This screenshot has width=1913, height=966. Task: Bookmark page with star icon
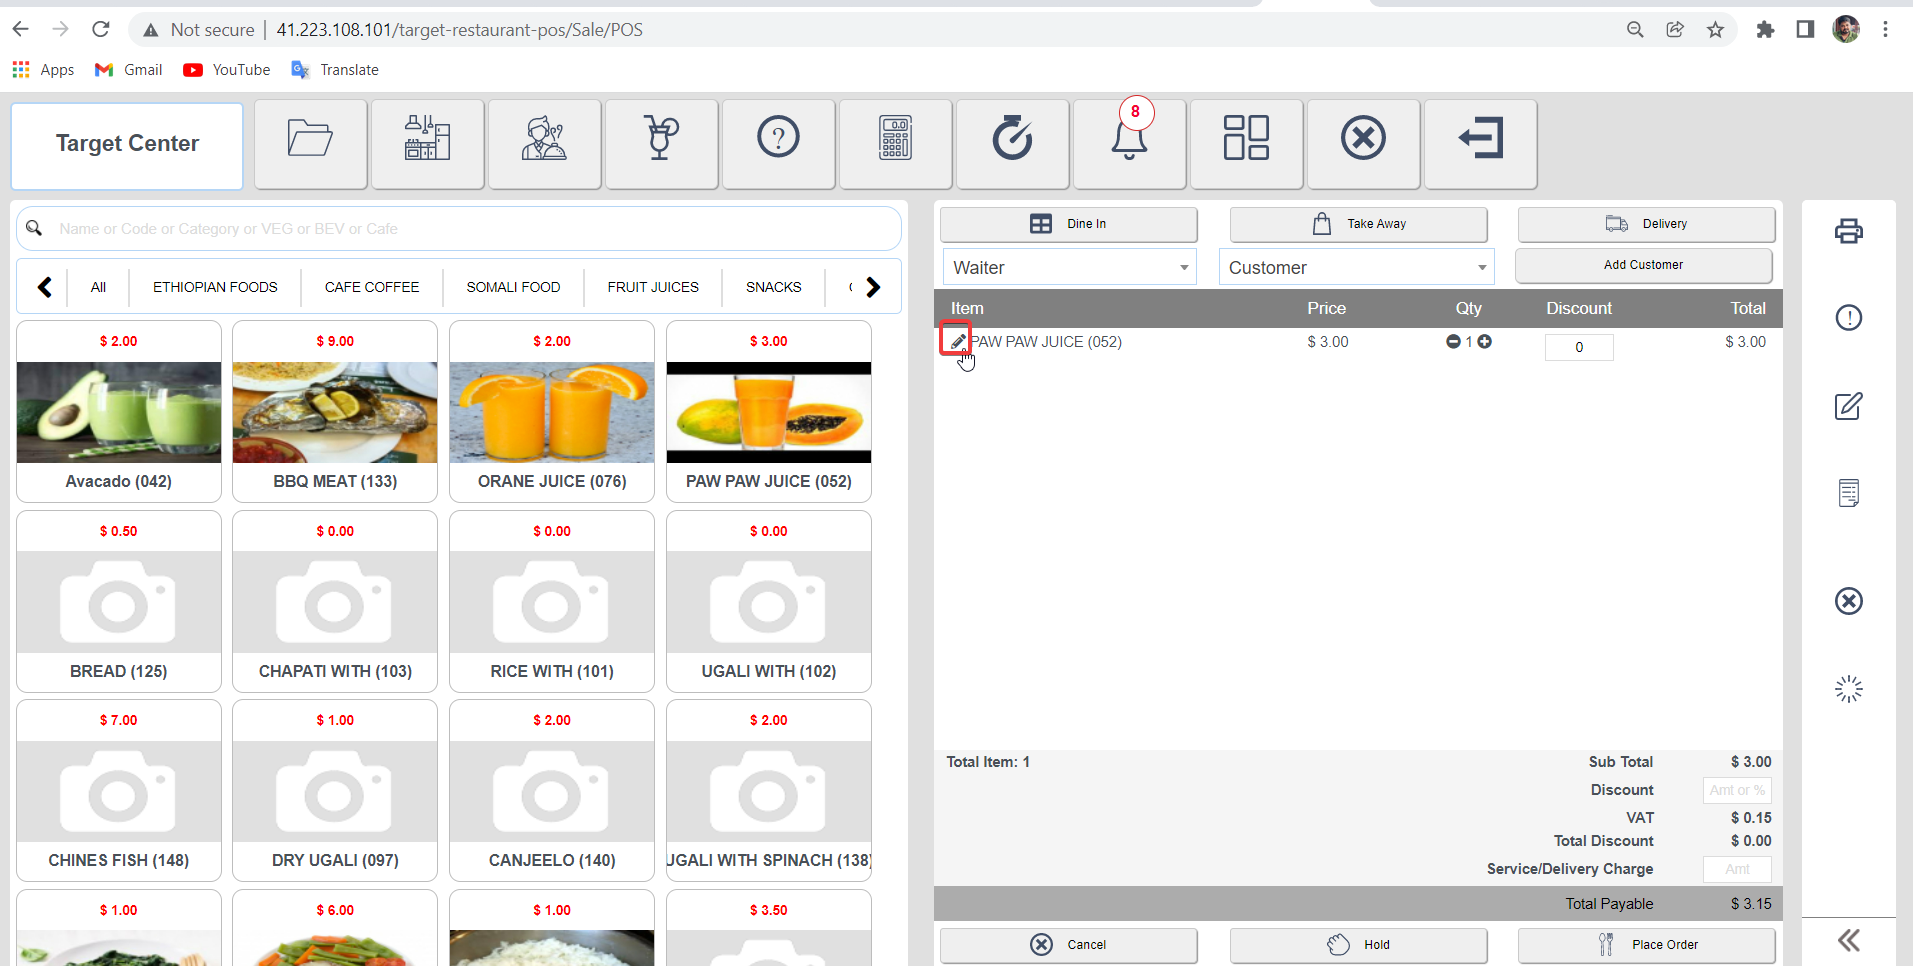pyautogui.click(x=1715, y=29)
